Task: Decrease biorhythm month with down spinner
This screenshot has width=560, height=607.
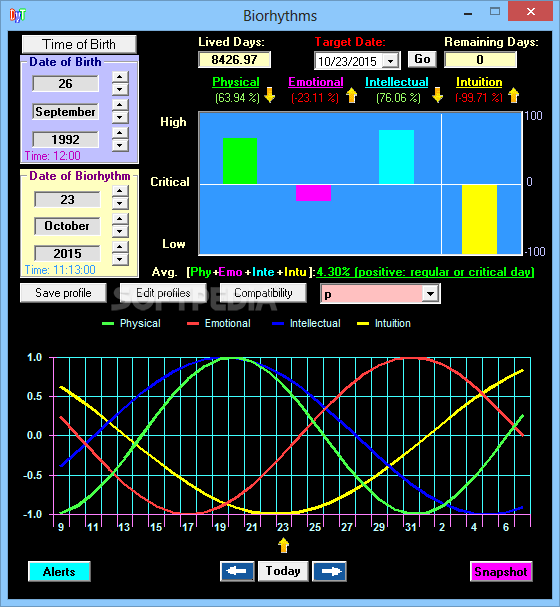Action: (120, 232)
